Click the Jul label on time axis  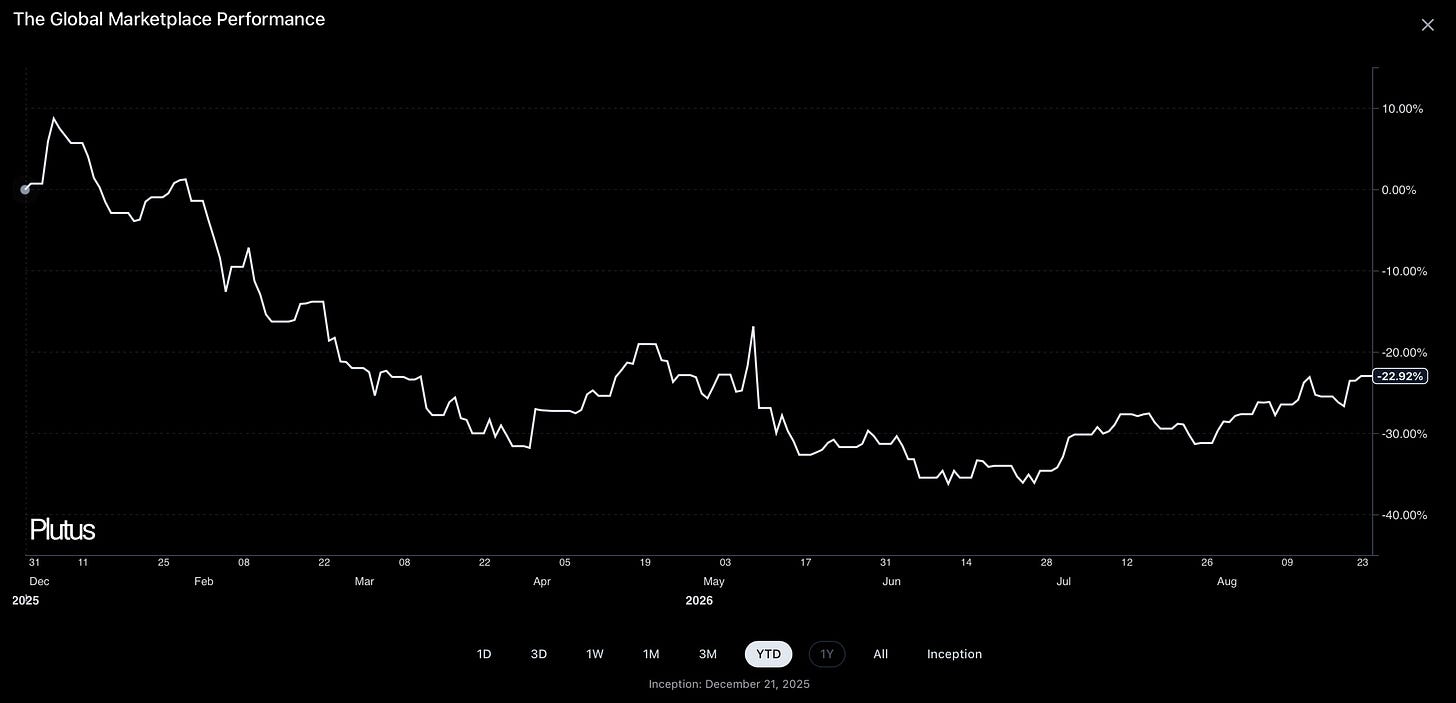click(1064, 581)
